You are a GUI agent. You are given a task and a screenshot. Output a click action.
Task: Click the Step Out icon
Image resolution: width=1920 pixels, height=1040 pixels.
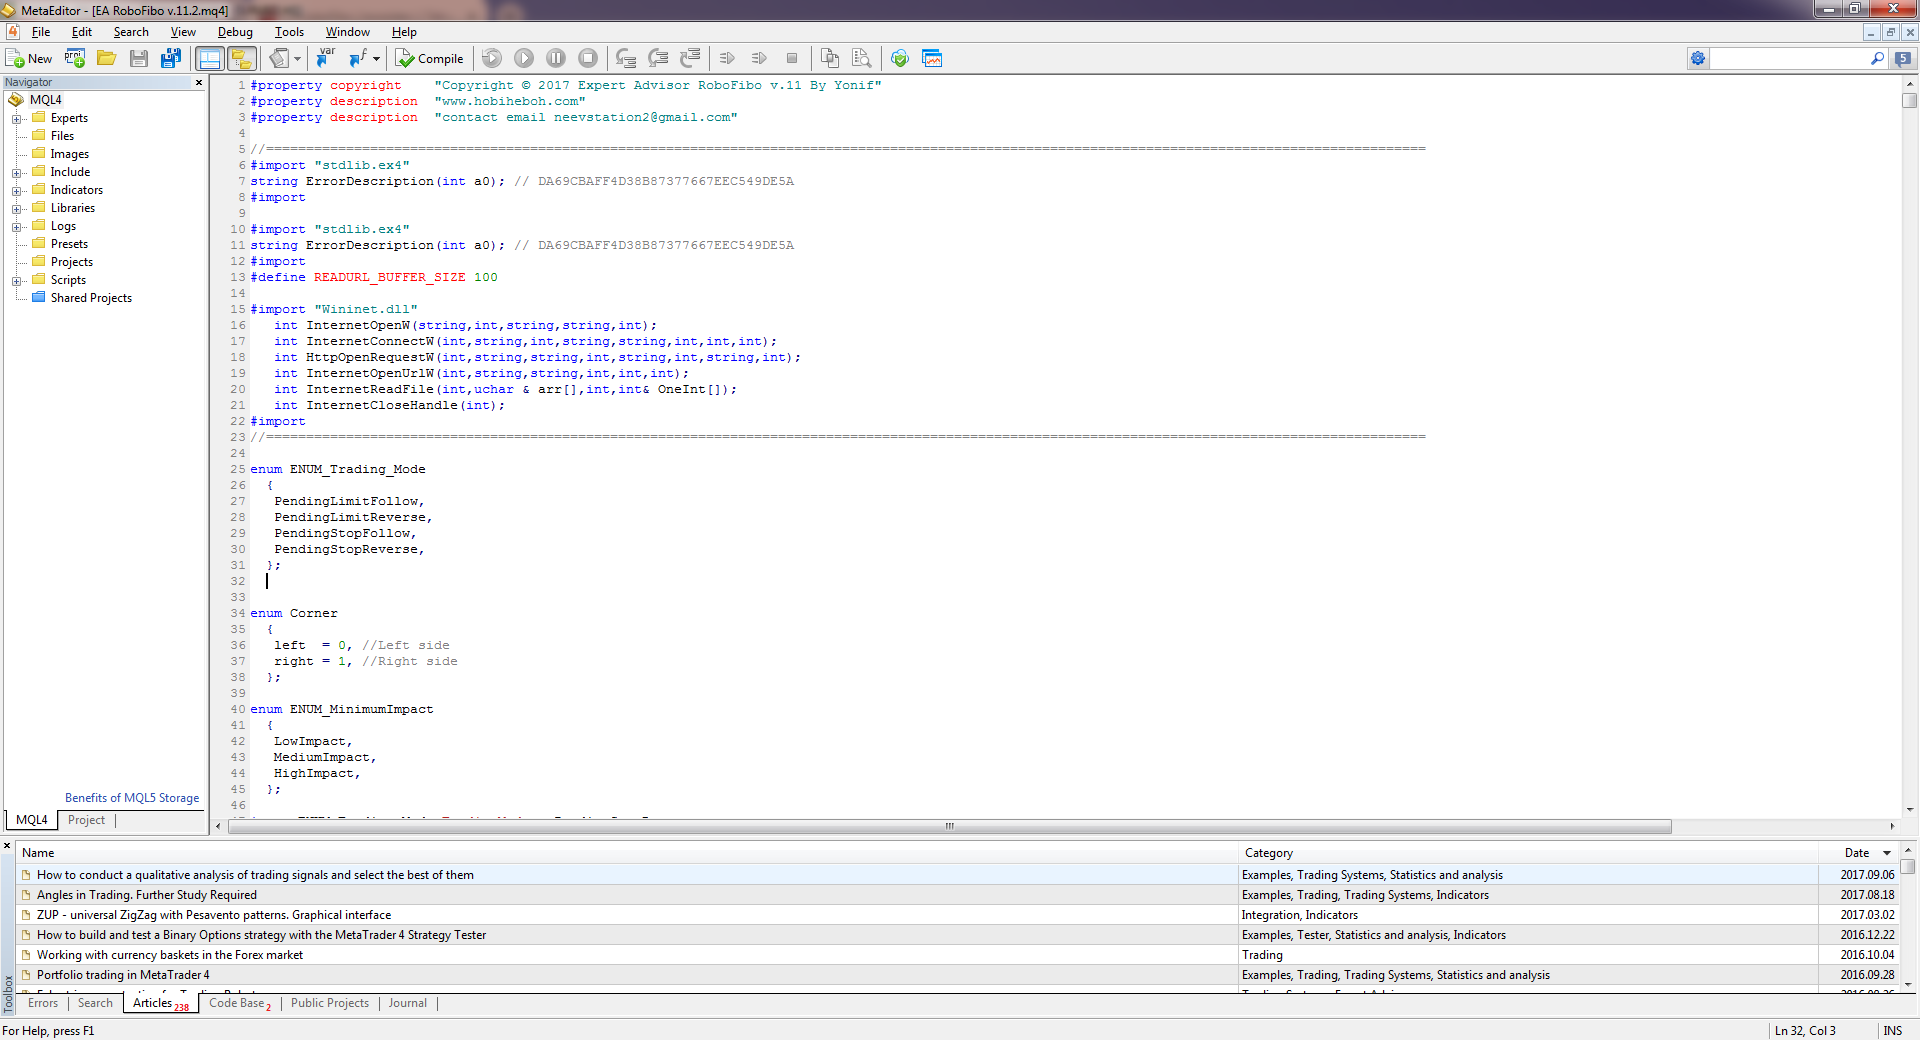pos(690,58)
